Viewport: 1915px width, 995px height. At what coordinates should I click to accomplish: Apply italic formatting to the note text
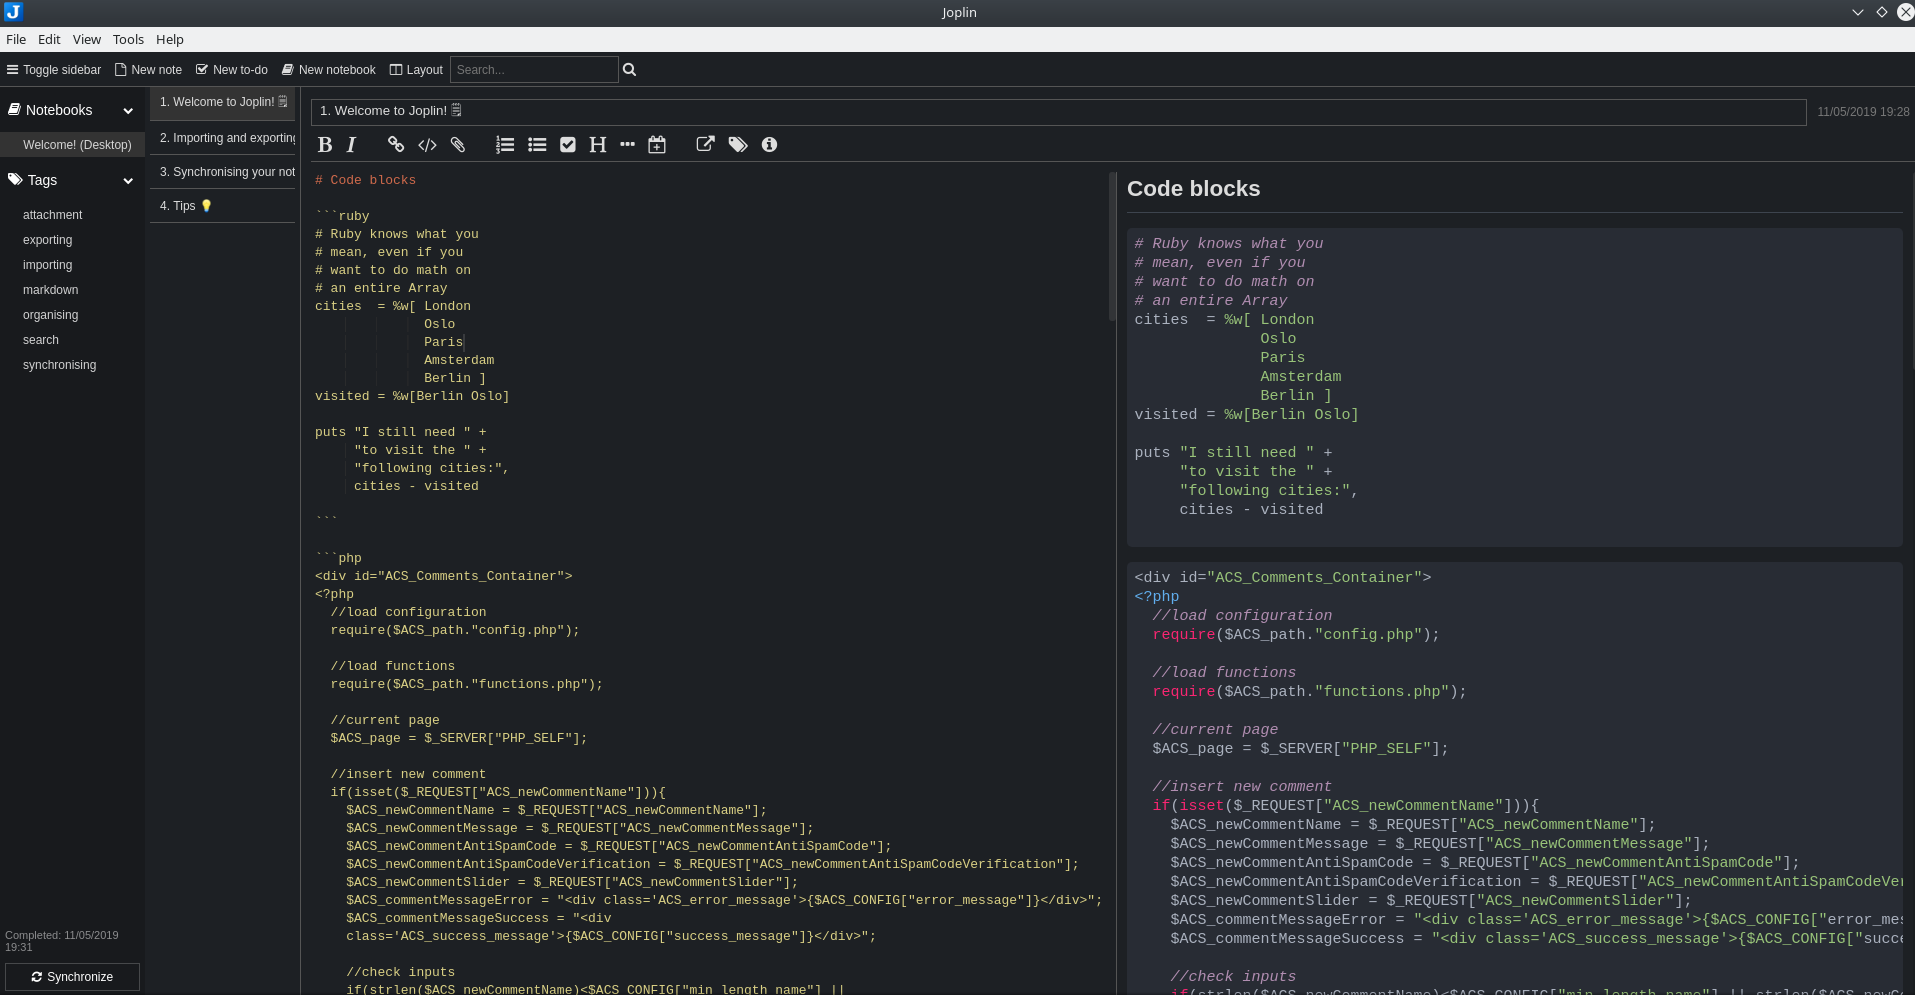click(x=351, y=144)
